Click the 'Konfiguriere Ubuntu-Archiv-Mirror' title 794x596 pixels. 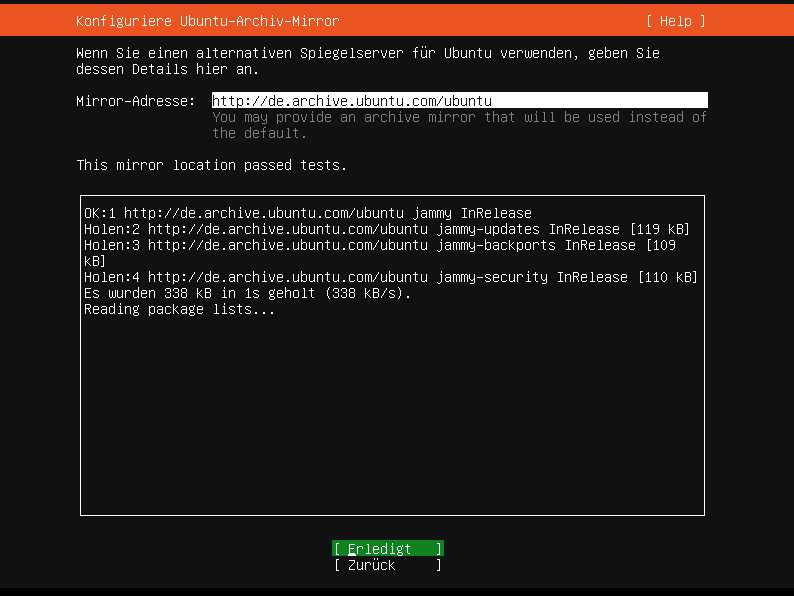click(x=208, y=21)
